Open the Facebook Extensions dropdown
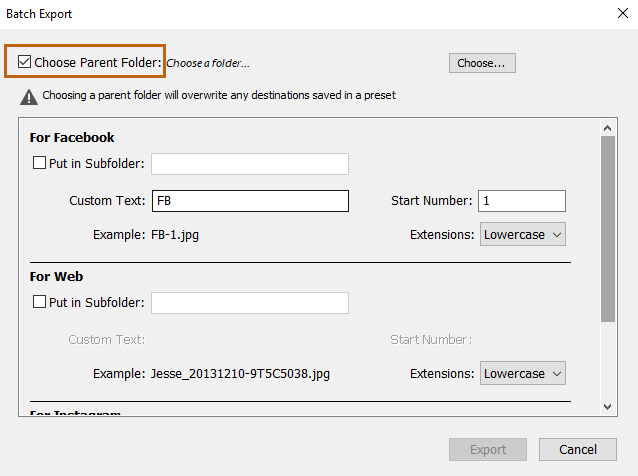638x476 pixels. tap(523, 235)
